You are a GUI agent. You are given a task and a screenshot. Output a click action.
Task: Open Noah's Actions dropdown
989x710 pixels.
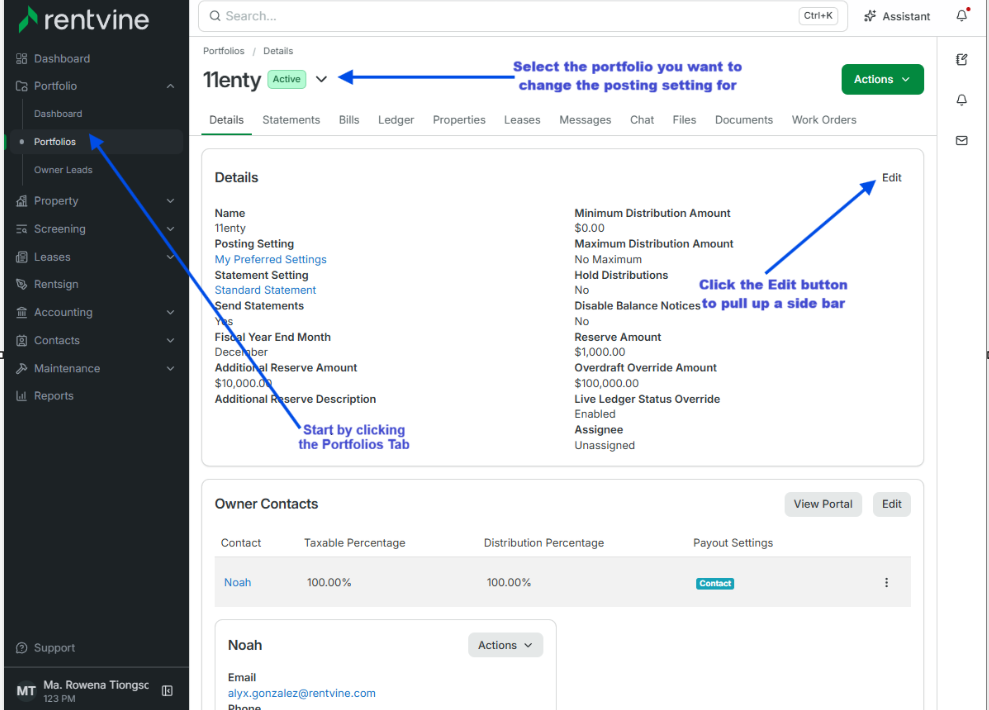point(505,645)
